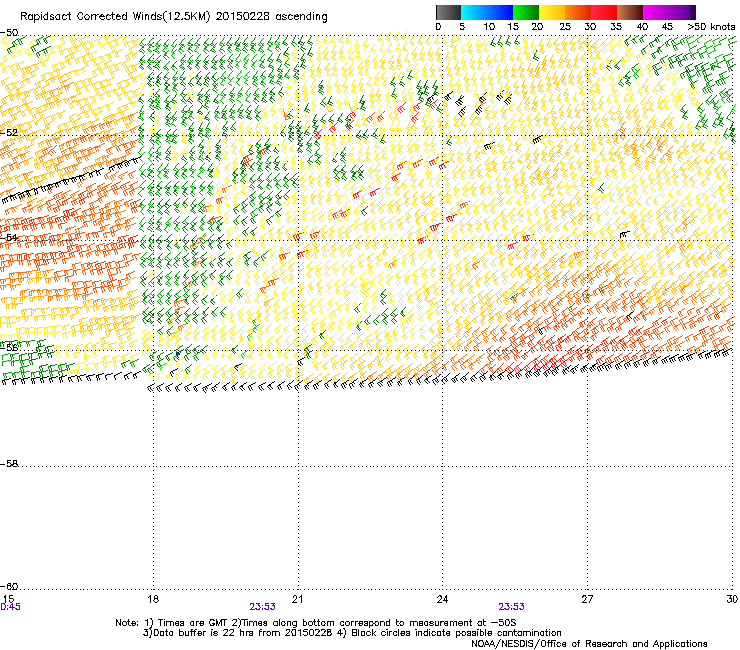Click the -60 latitude axis label

point(9,586)
